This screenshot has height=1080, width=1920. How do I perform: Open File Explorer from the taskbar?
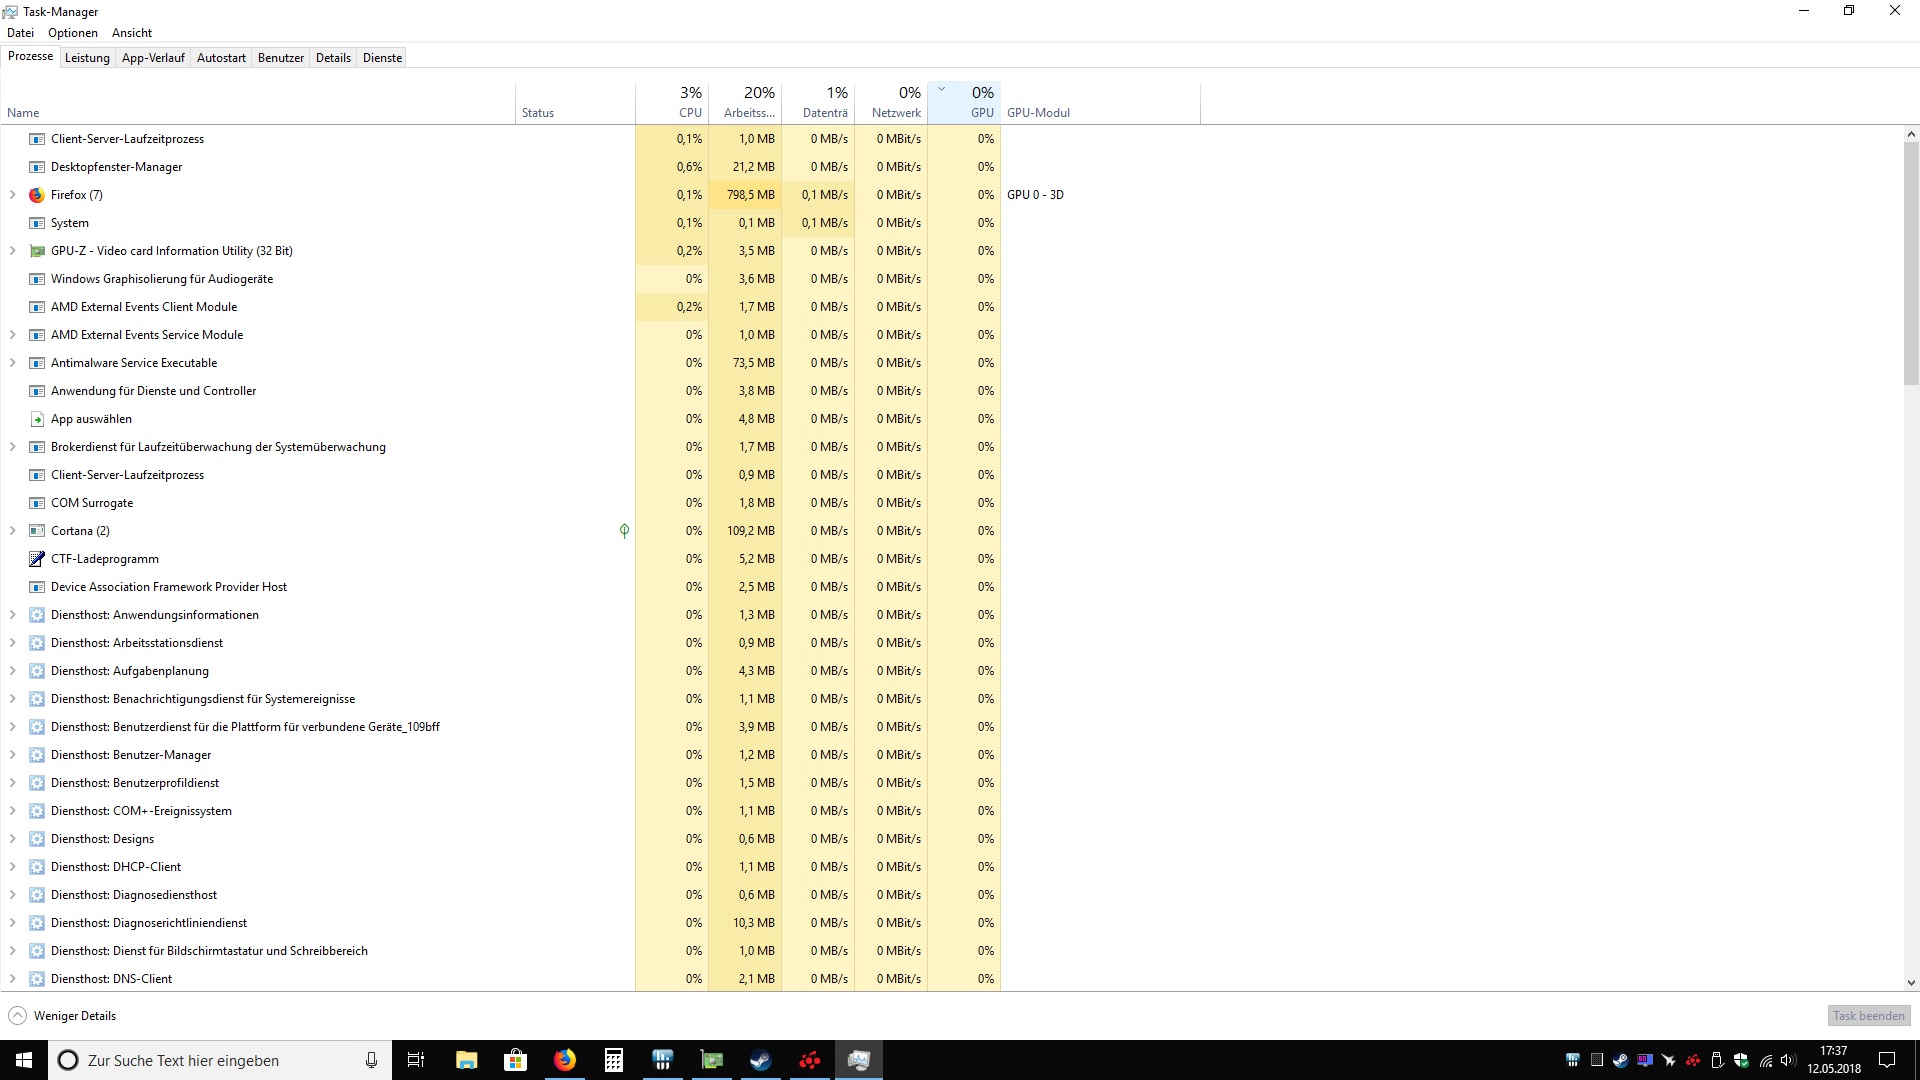(x=466, y=1060)
